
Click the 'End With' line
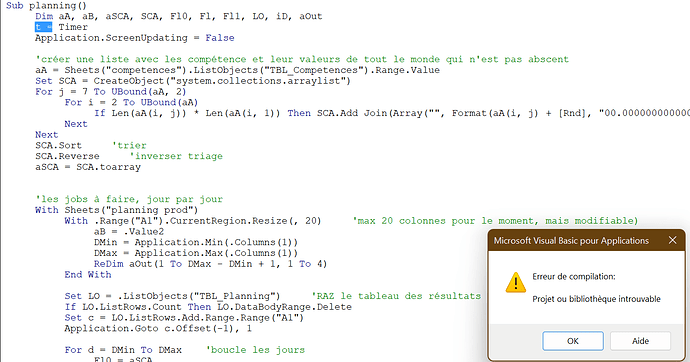coord(88,274)
